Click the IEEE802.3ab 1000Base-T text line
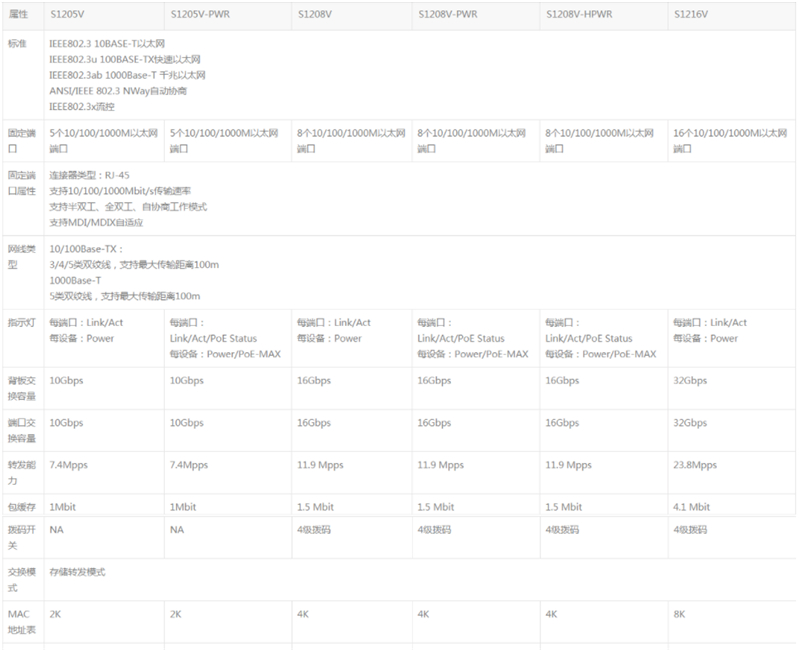The width and height of the screenshot is (800, 650). (x=127, y=75)
